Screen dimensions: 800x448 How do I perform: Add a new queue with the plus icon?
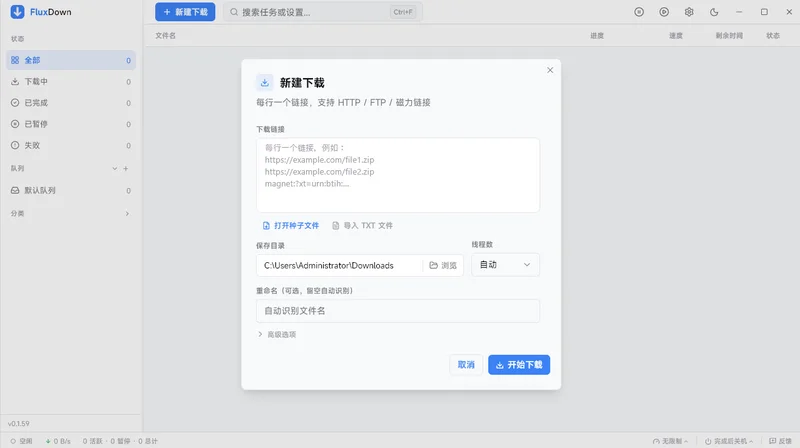click(x=126, y=168)
